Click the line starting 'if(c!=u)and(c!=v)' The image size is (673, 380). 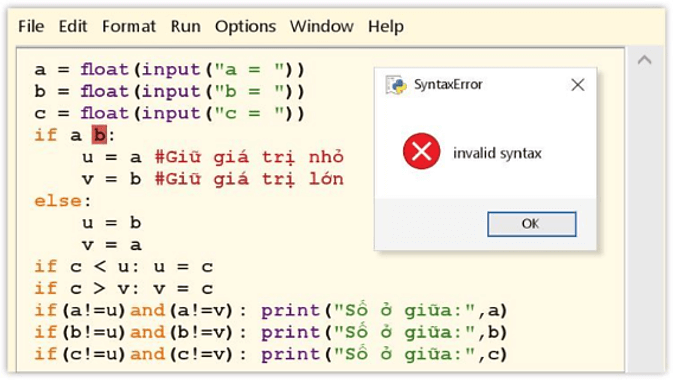pyautogui.click(x=271, y=354)
